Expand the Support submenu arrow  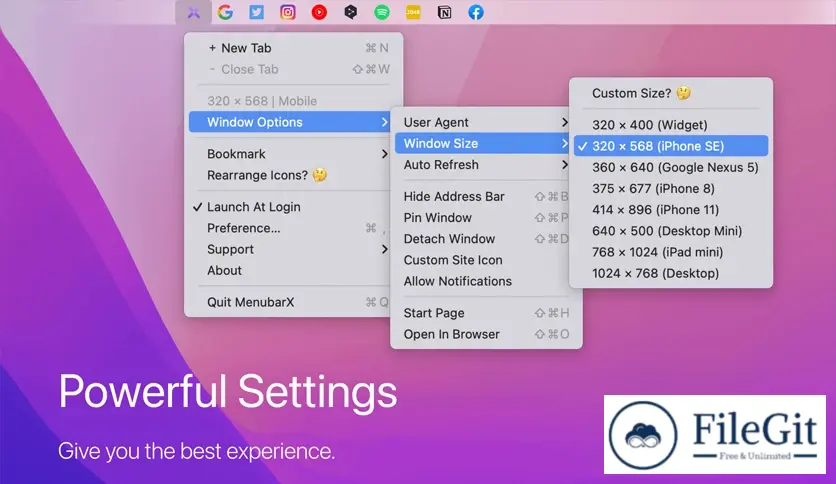tap(384, 249)
